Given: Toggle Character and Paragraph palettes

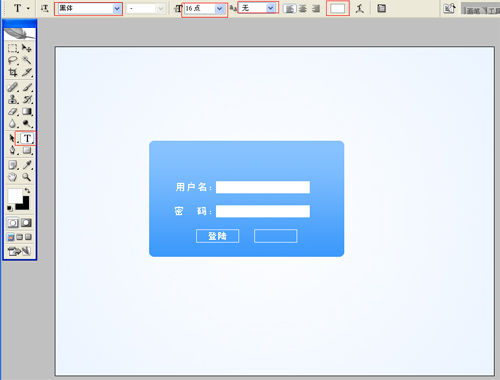Looking at the screenshot, I should 382,9.
